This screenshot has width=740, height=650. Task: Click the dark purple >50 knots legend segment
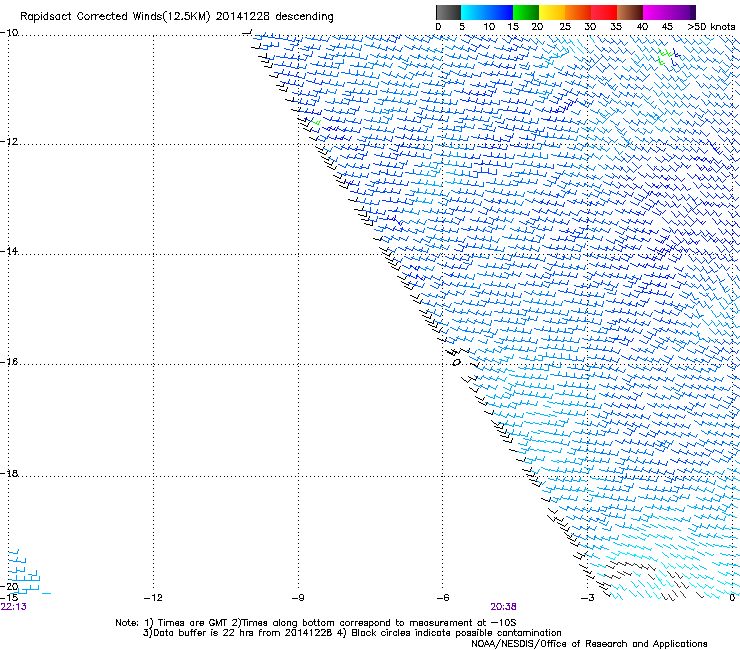pyautogui.click(x=693, y=12)
